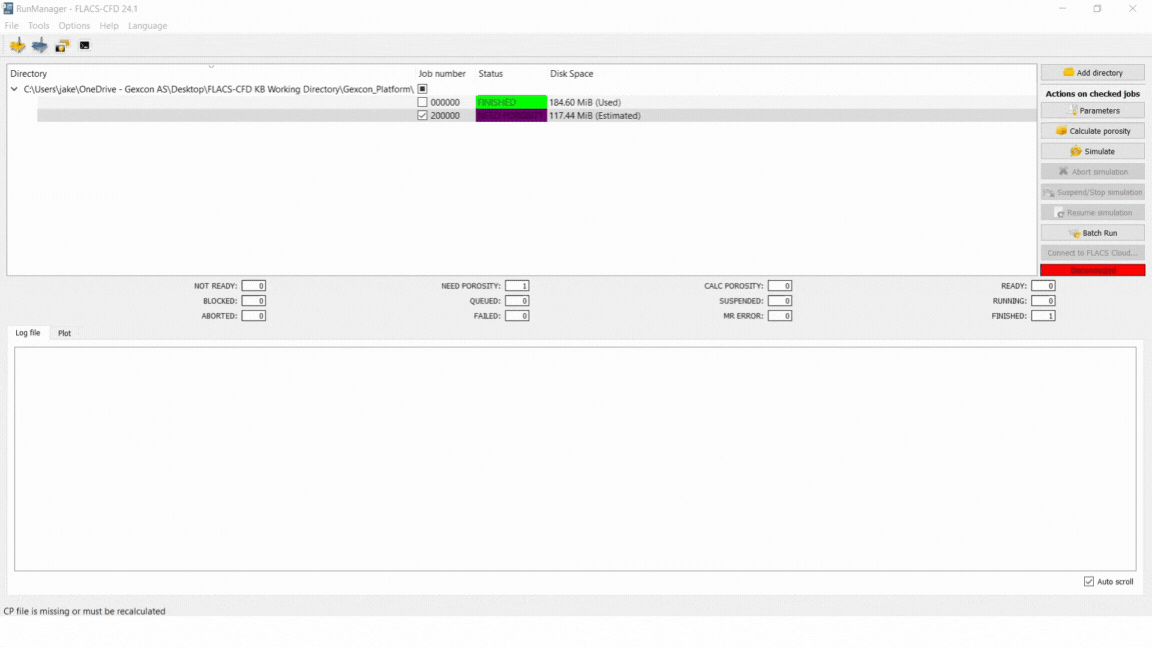This screenshot has height=648, width=1152.
Task: Click the RUNNING count field
Action: pos(1043,300)
